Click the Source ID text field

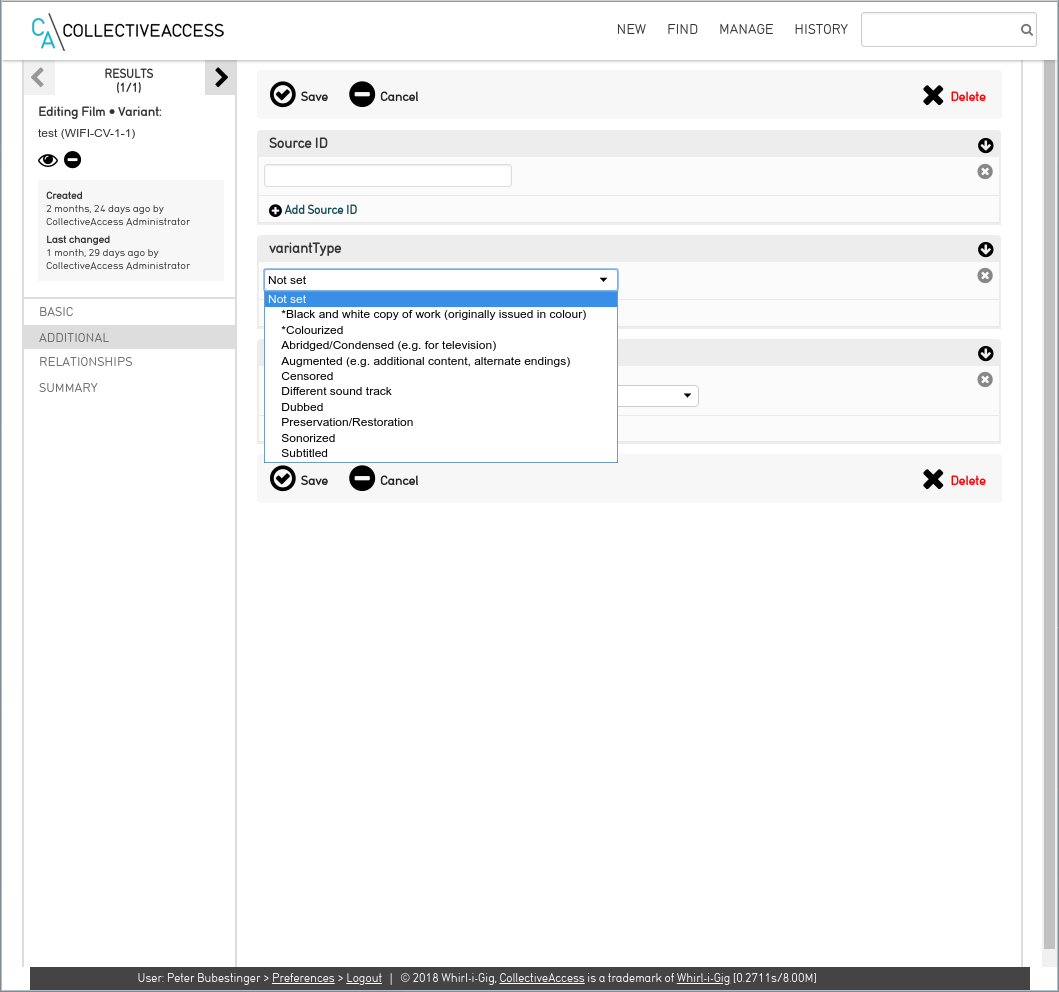pos(387,176)
